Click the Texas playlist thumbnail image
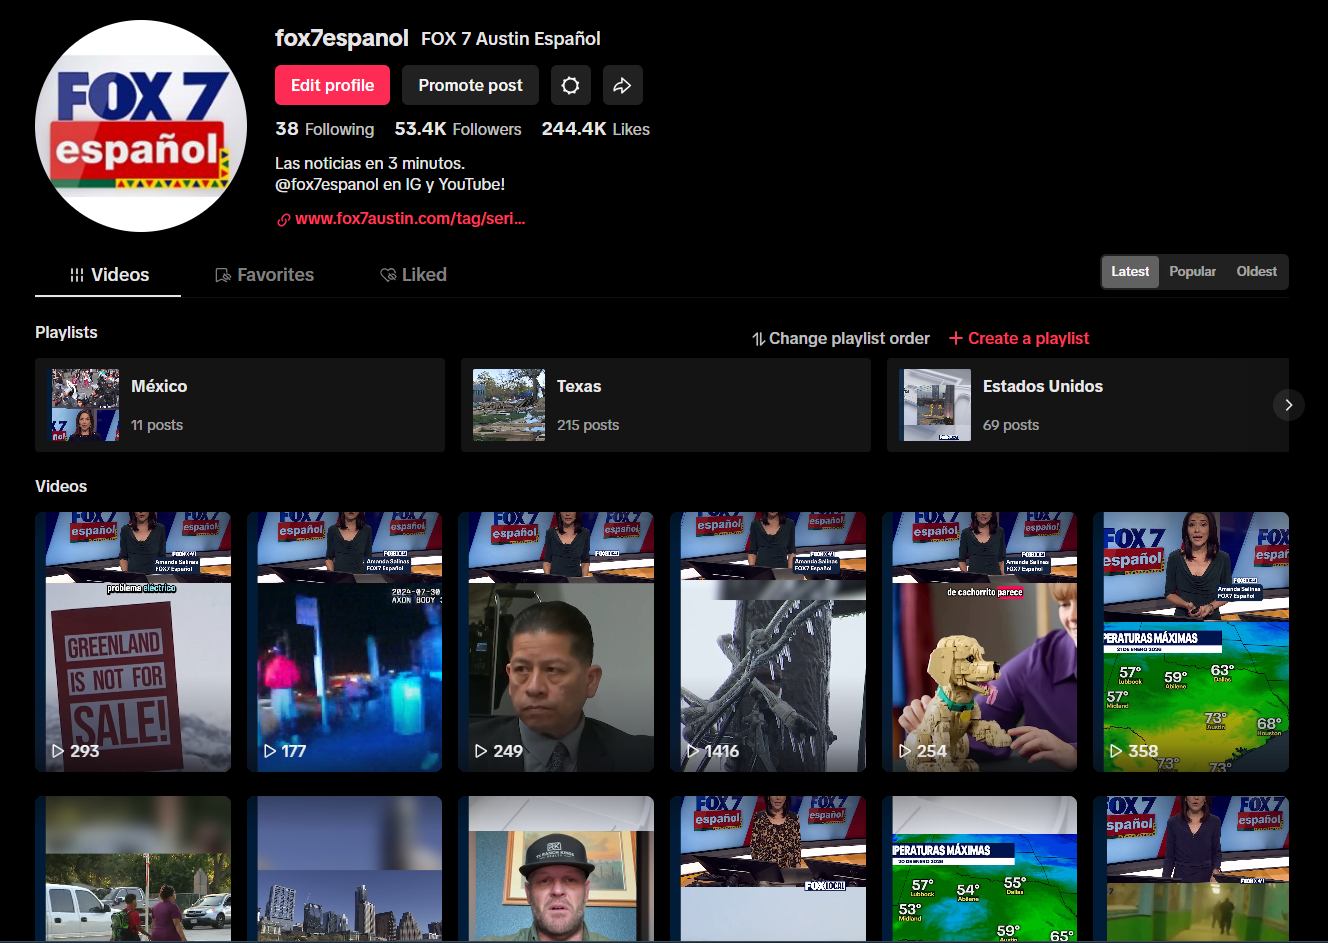Viewport: 1328px width, 943px height. [509, 405]
